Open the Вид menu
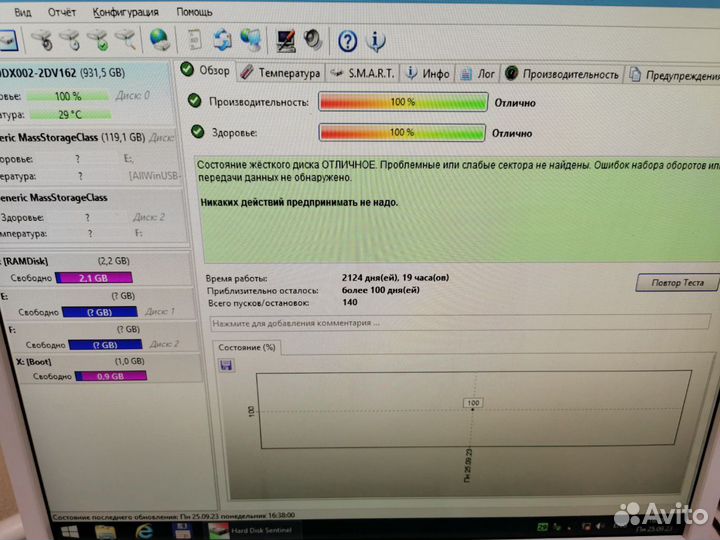The image size is (720, 540). coord(23,12)
